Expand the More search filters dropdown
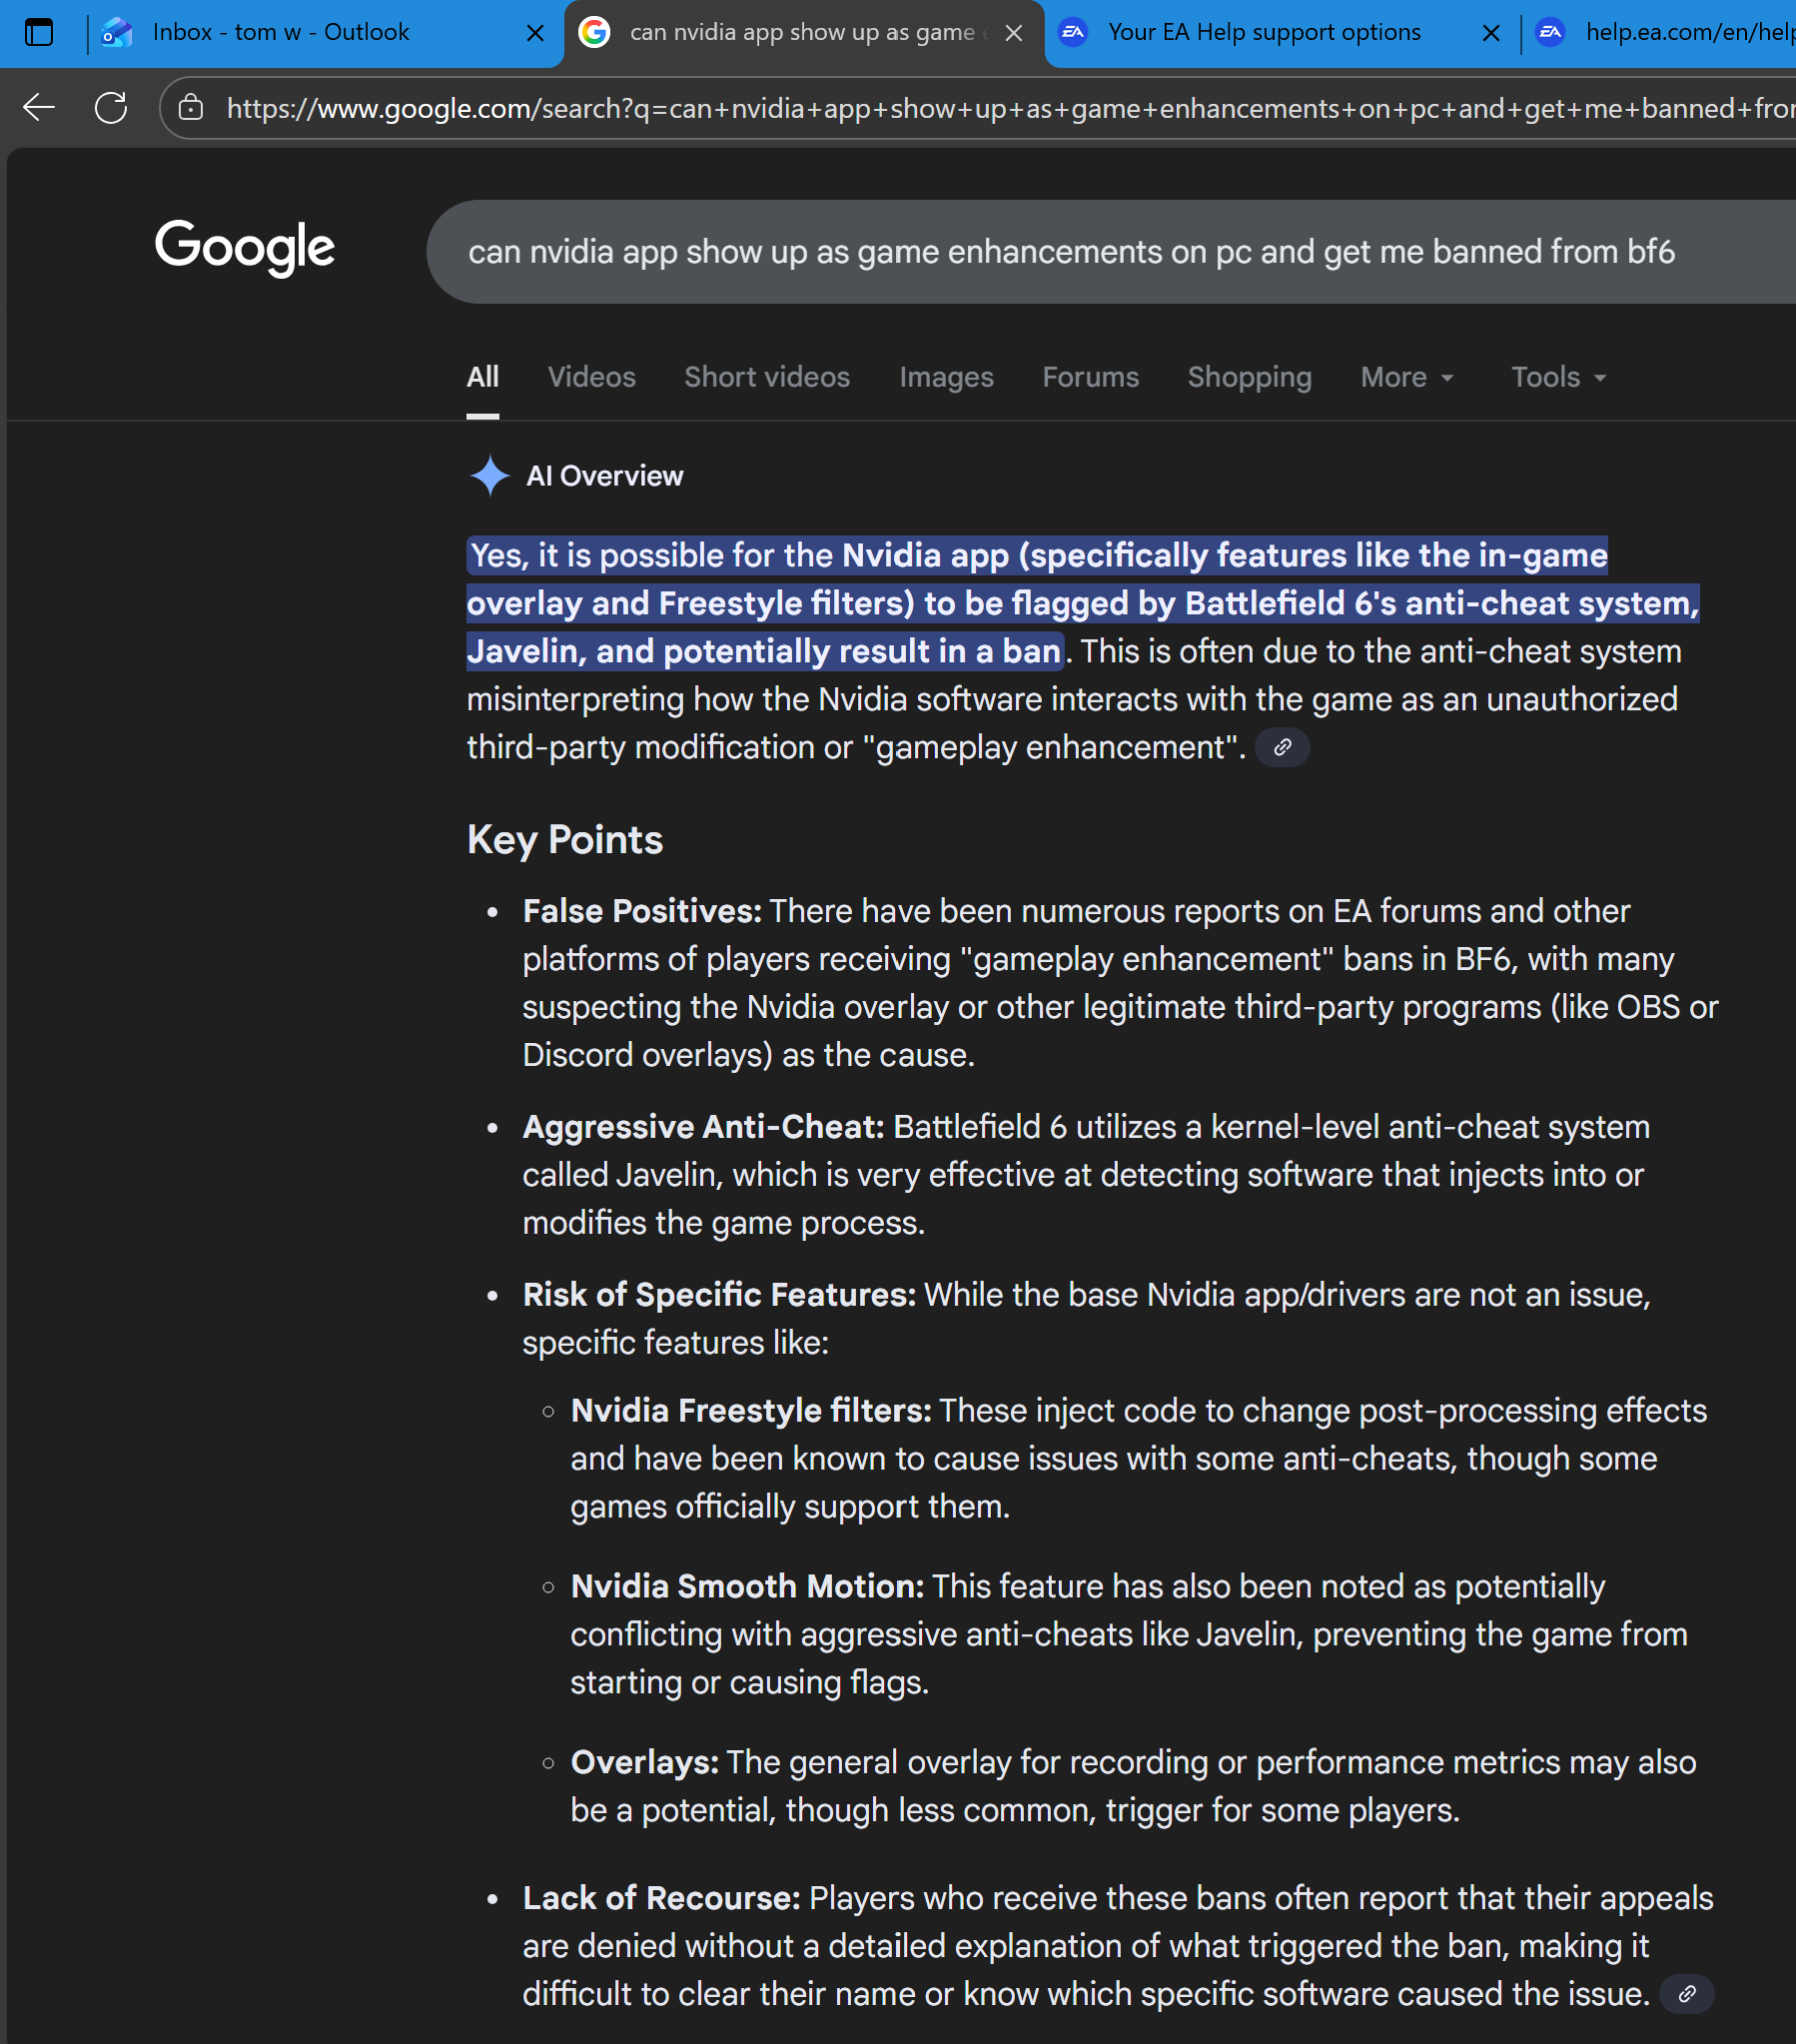 point(1406,377)
